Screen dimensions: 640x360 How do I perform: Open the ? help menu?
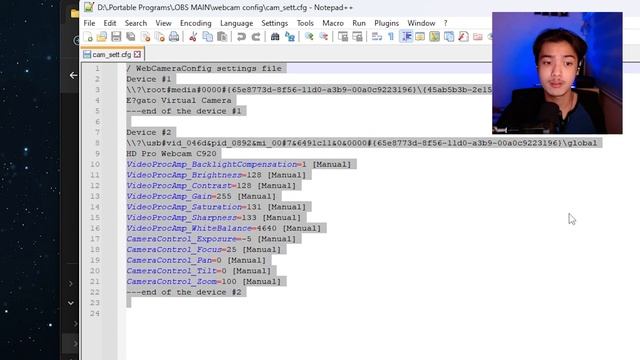click(x=446, y=23)
